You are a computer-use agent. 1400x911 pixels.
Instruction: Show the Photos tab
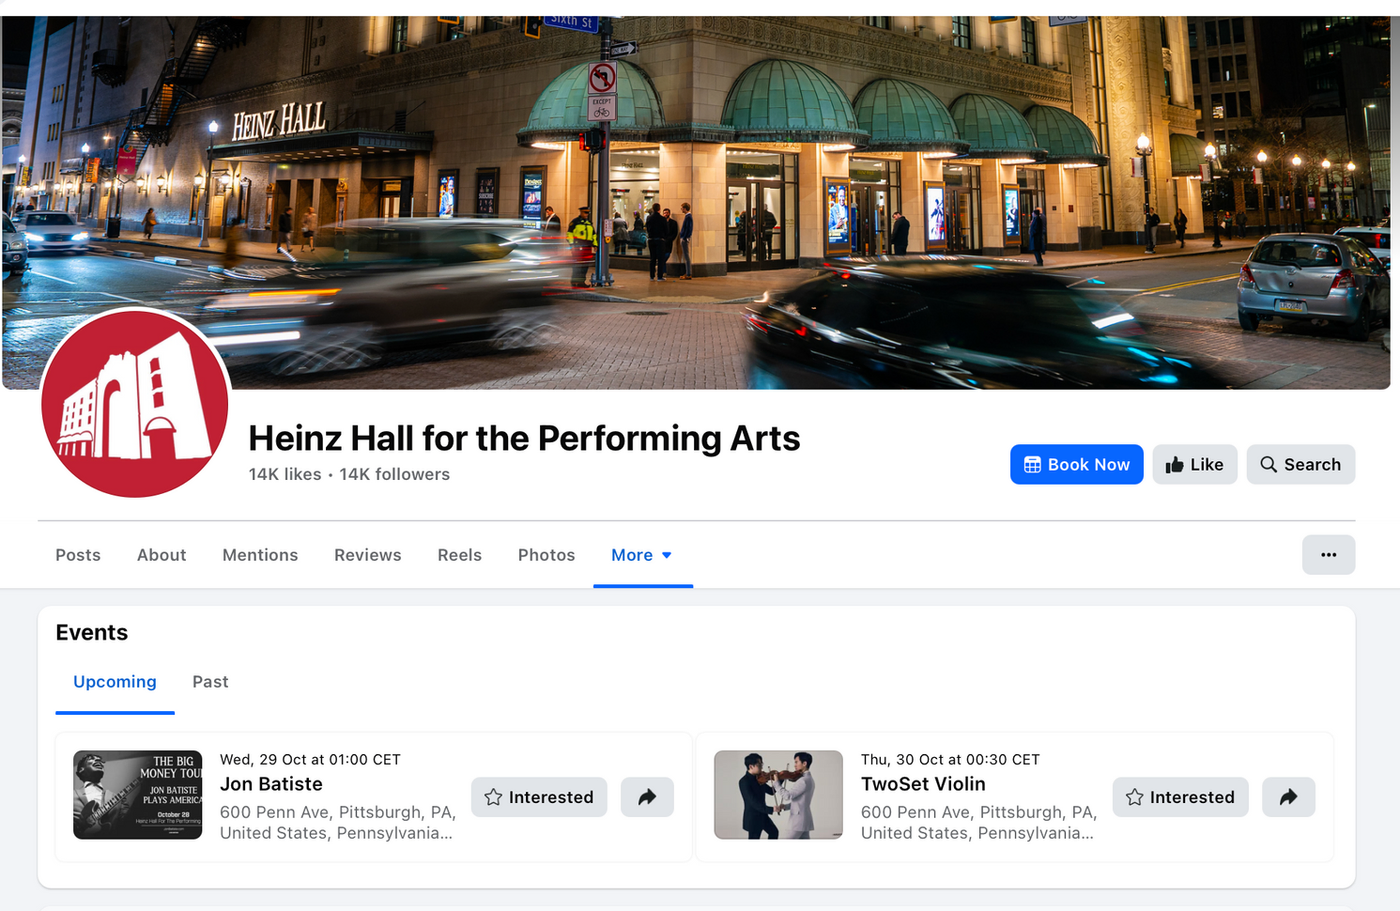[x=546, y=555]
